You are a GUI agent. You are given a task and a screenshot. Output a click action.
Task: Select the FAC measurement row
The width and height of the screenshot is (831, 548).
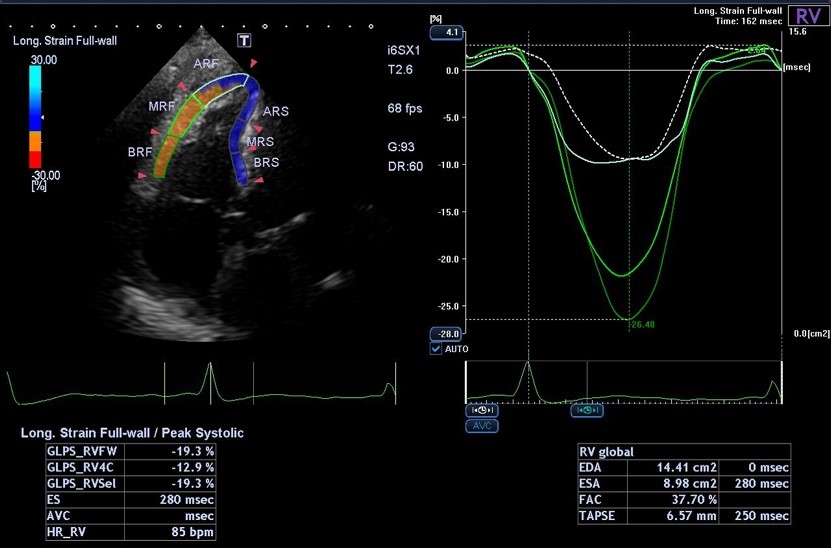[683, 498]
